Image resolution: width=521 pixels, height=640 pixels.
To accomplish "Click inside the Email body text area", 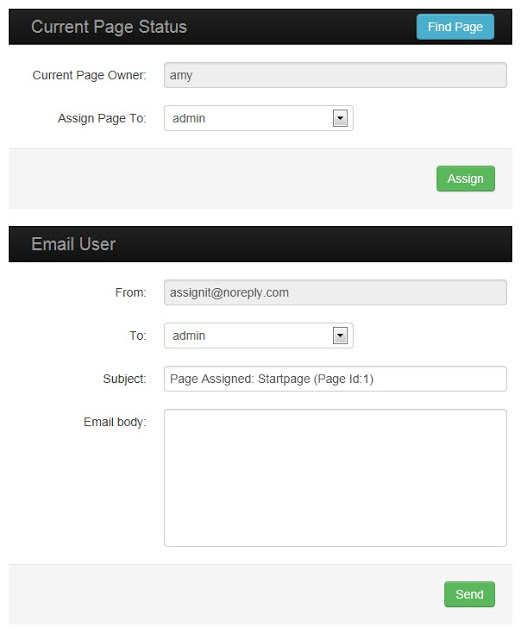I will click(335, 478).
